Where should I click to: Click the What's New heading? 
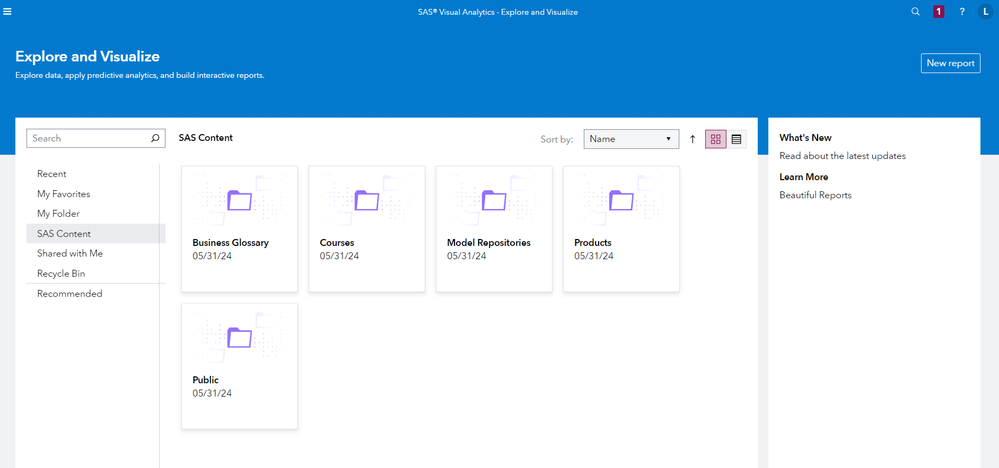[x=805, y=138]
